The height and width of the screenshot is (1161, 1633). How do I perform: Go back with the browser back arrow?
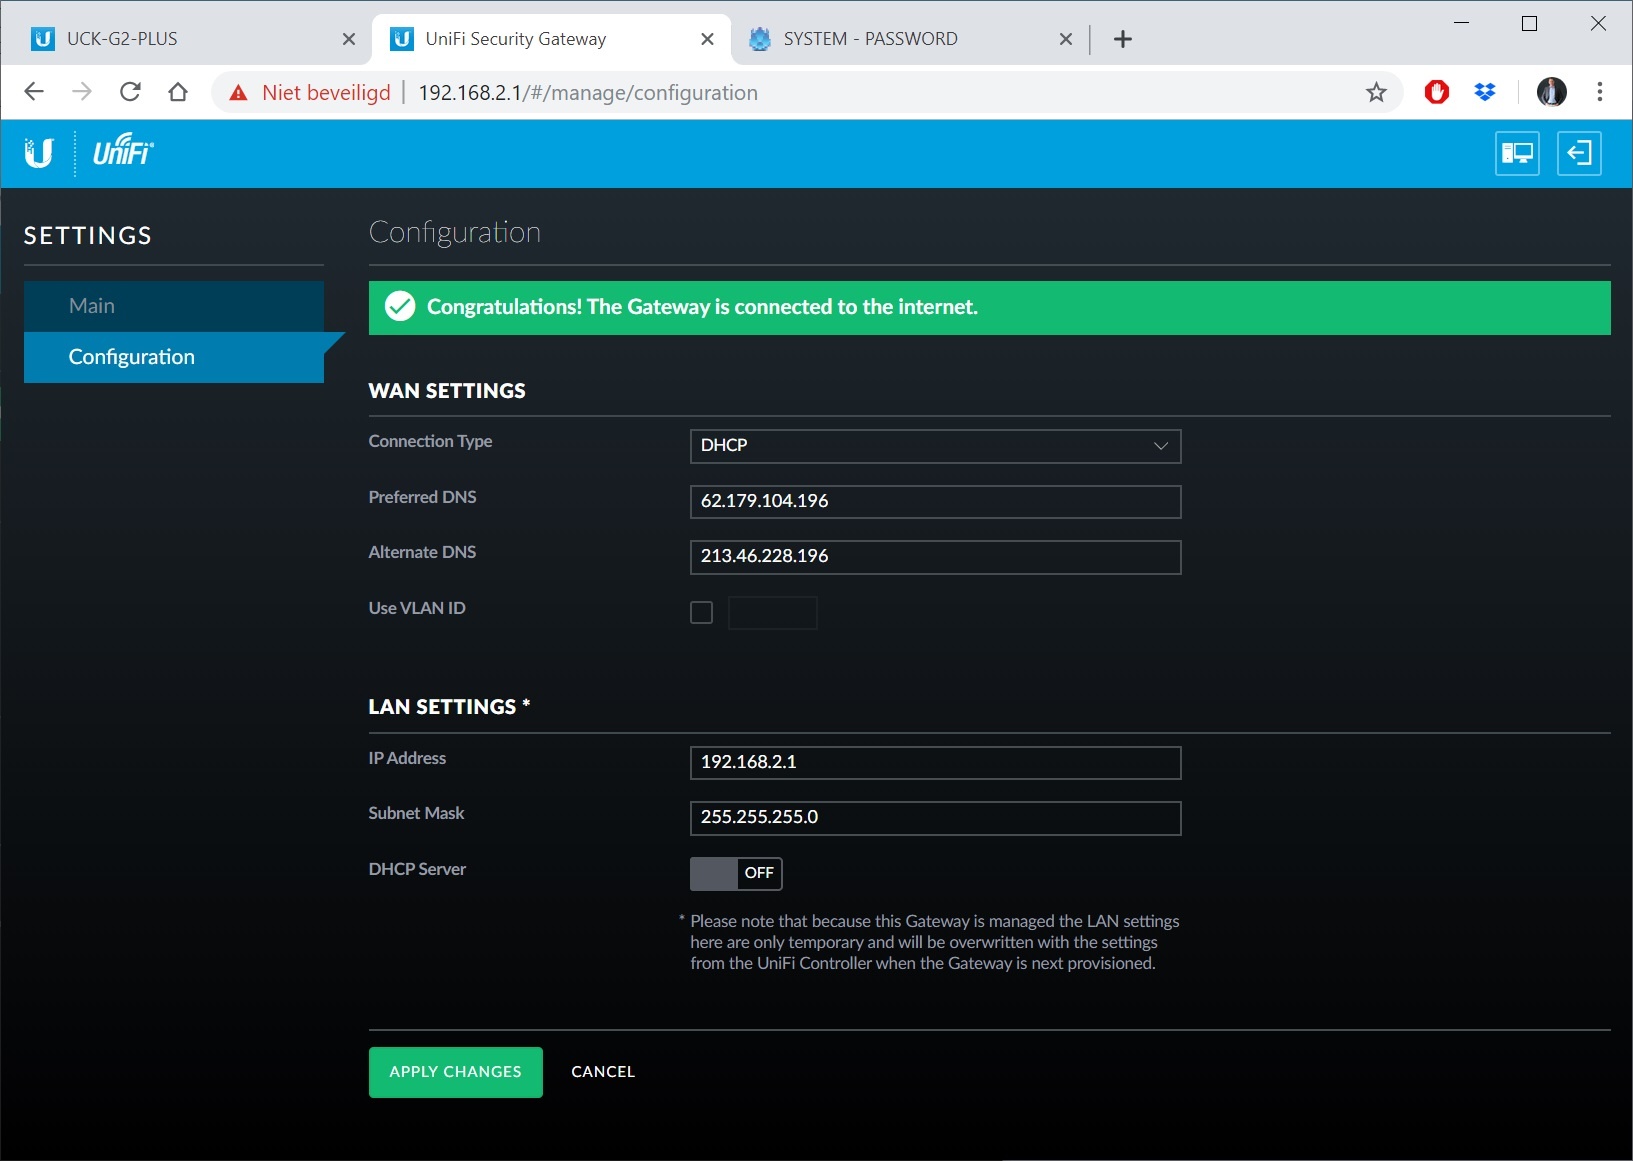click(34, 92)
